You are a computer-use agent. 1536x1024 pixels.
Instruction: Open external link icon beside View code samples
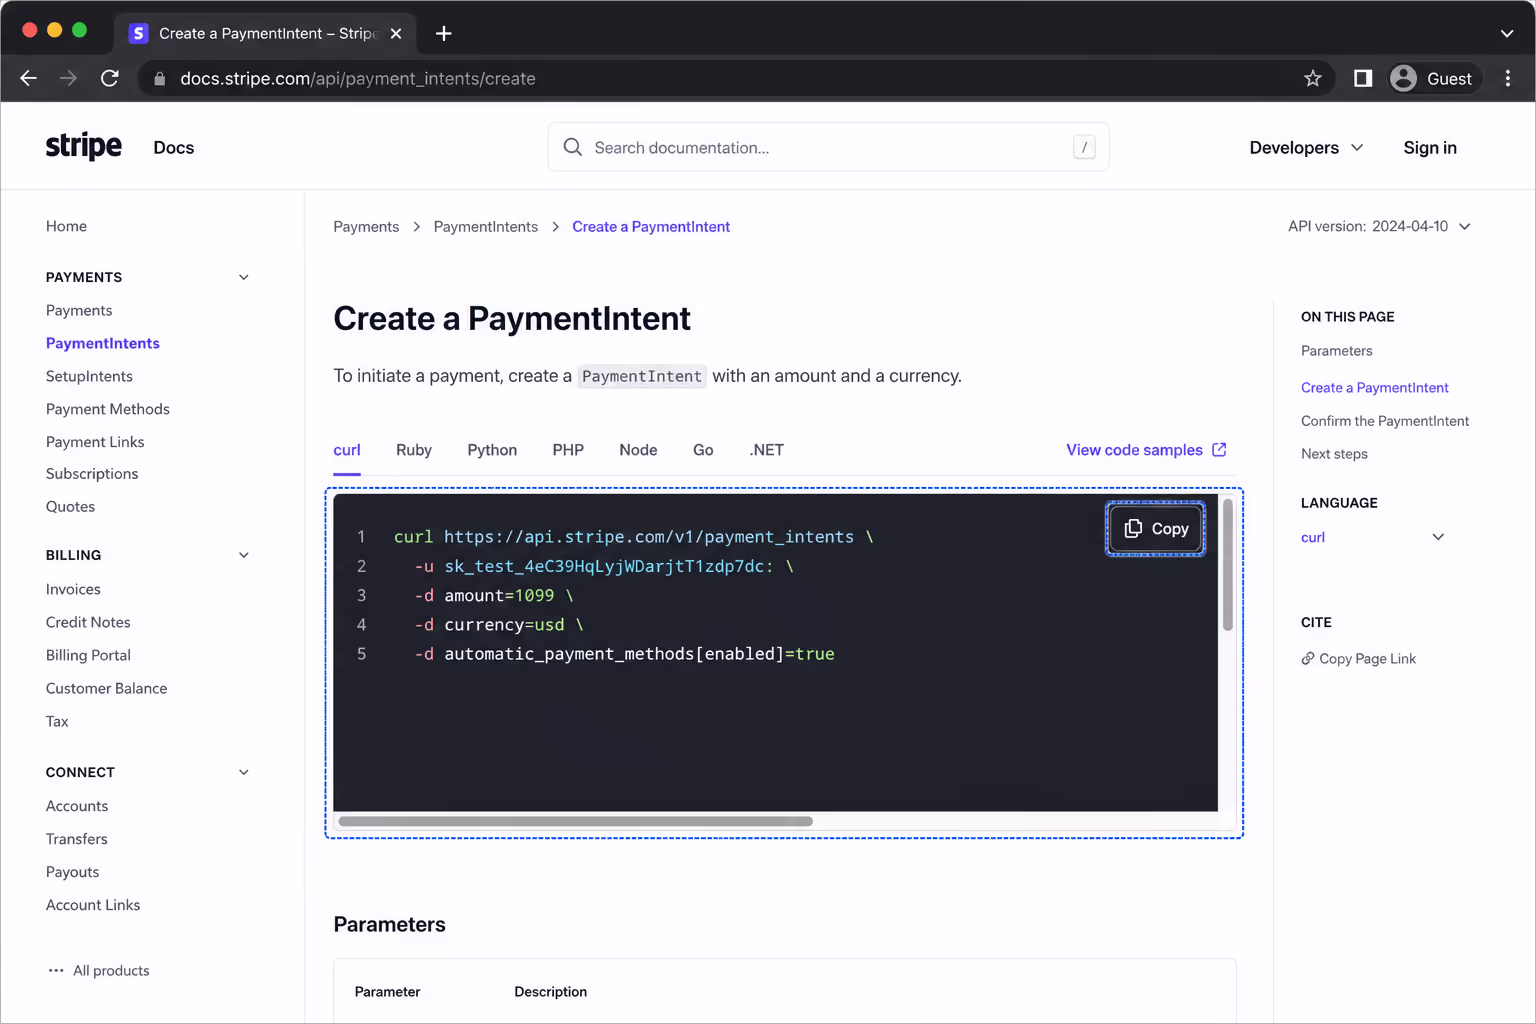click(x=1219, y=450)
